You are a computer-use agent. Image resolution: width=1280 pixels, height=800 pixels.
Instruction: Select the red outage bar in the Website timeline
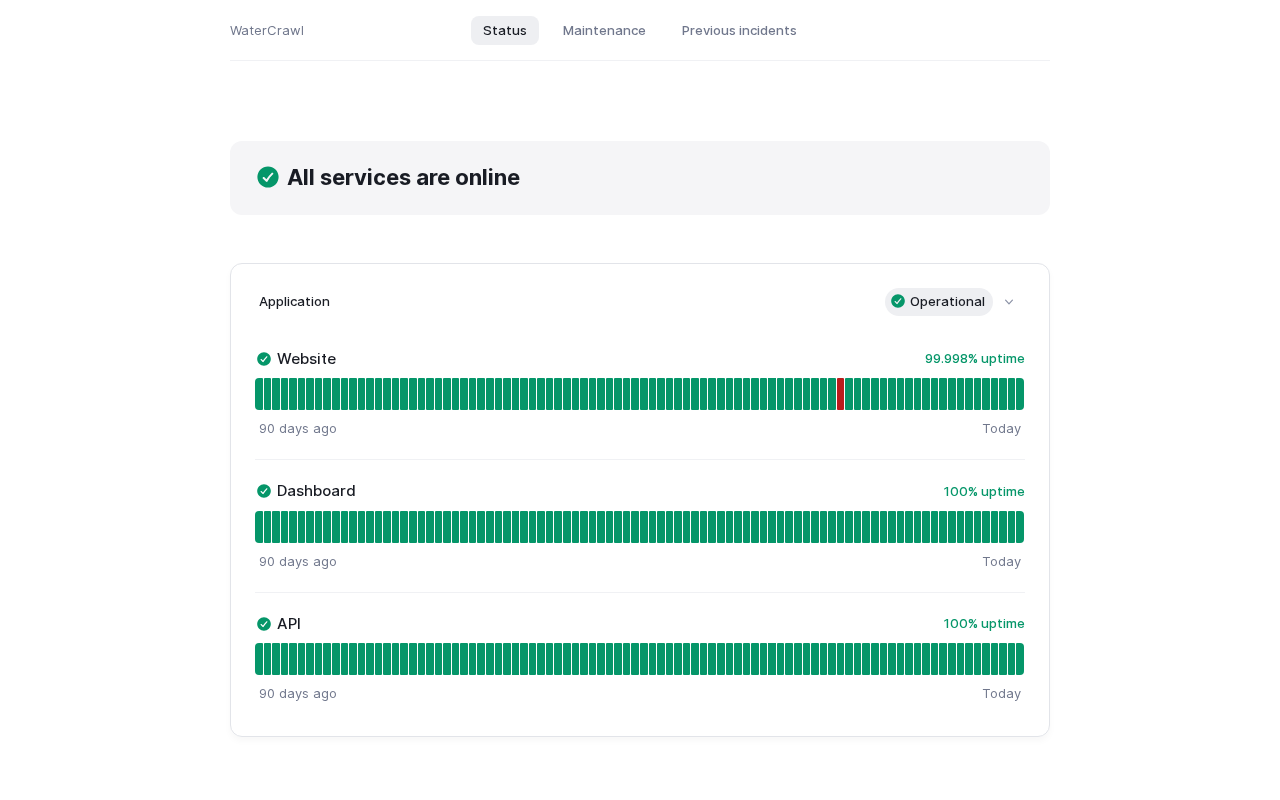tap(840, 394)
